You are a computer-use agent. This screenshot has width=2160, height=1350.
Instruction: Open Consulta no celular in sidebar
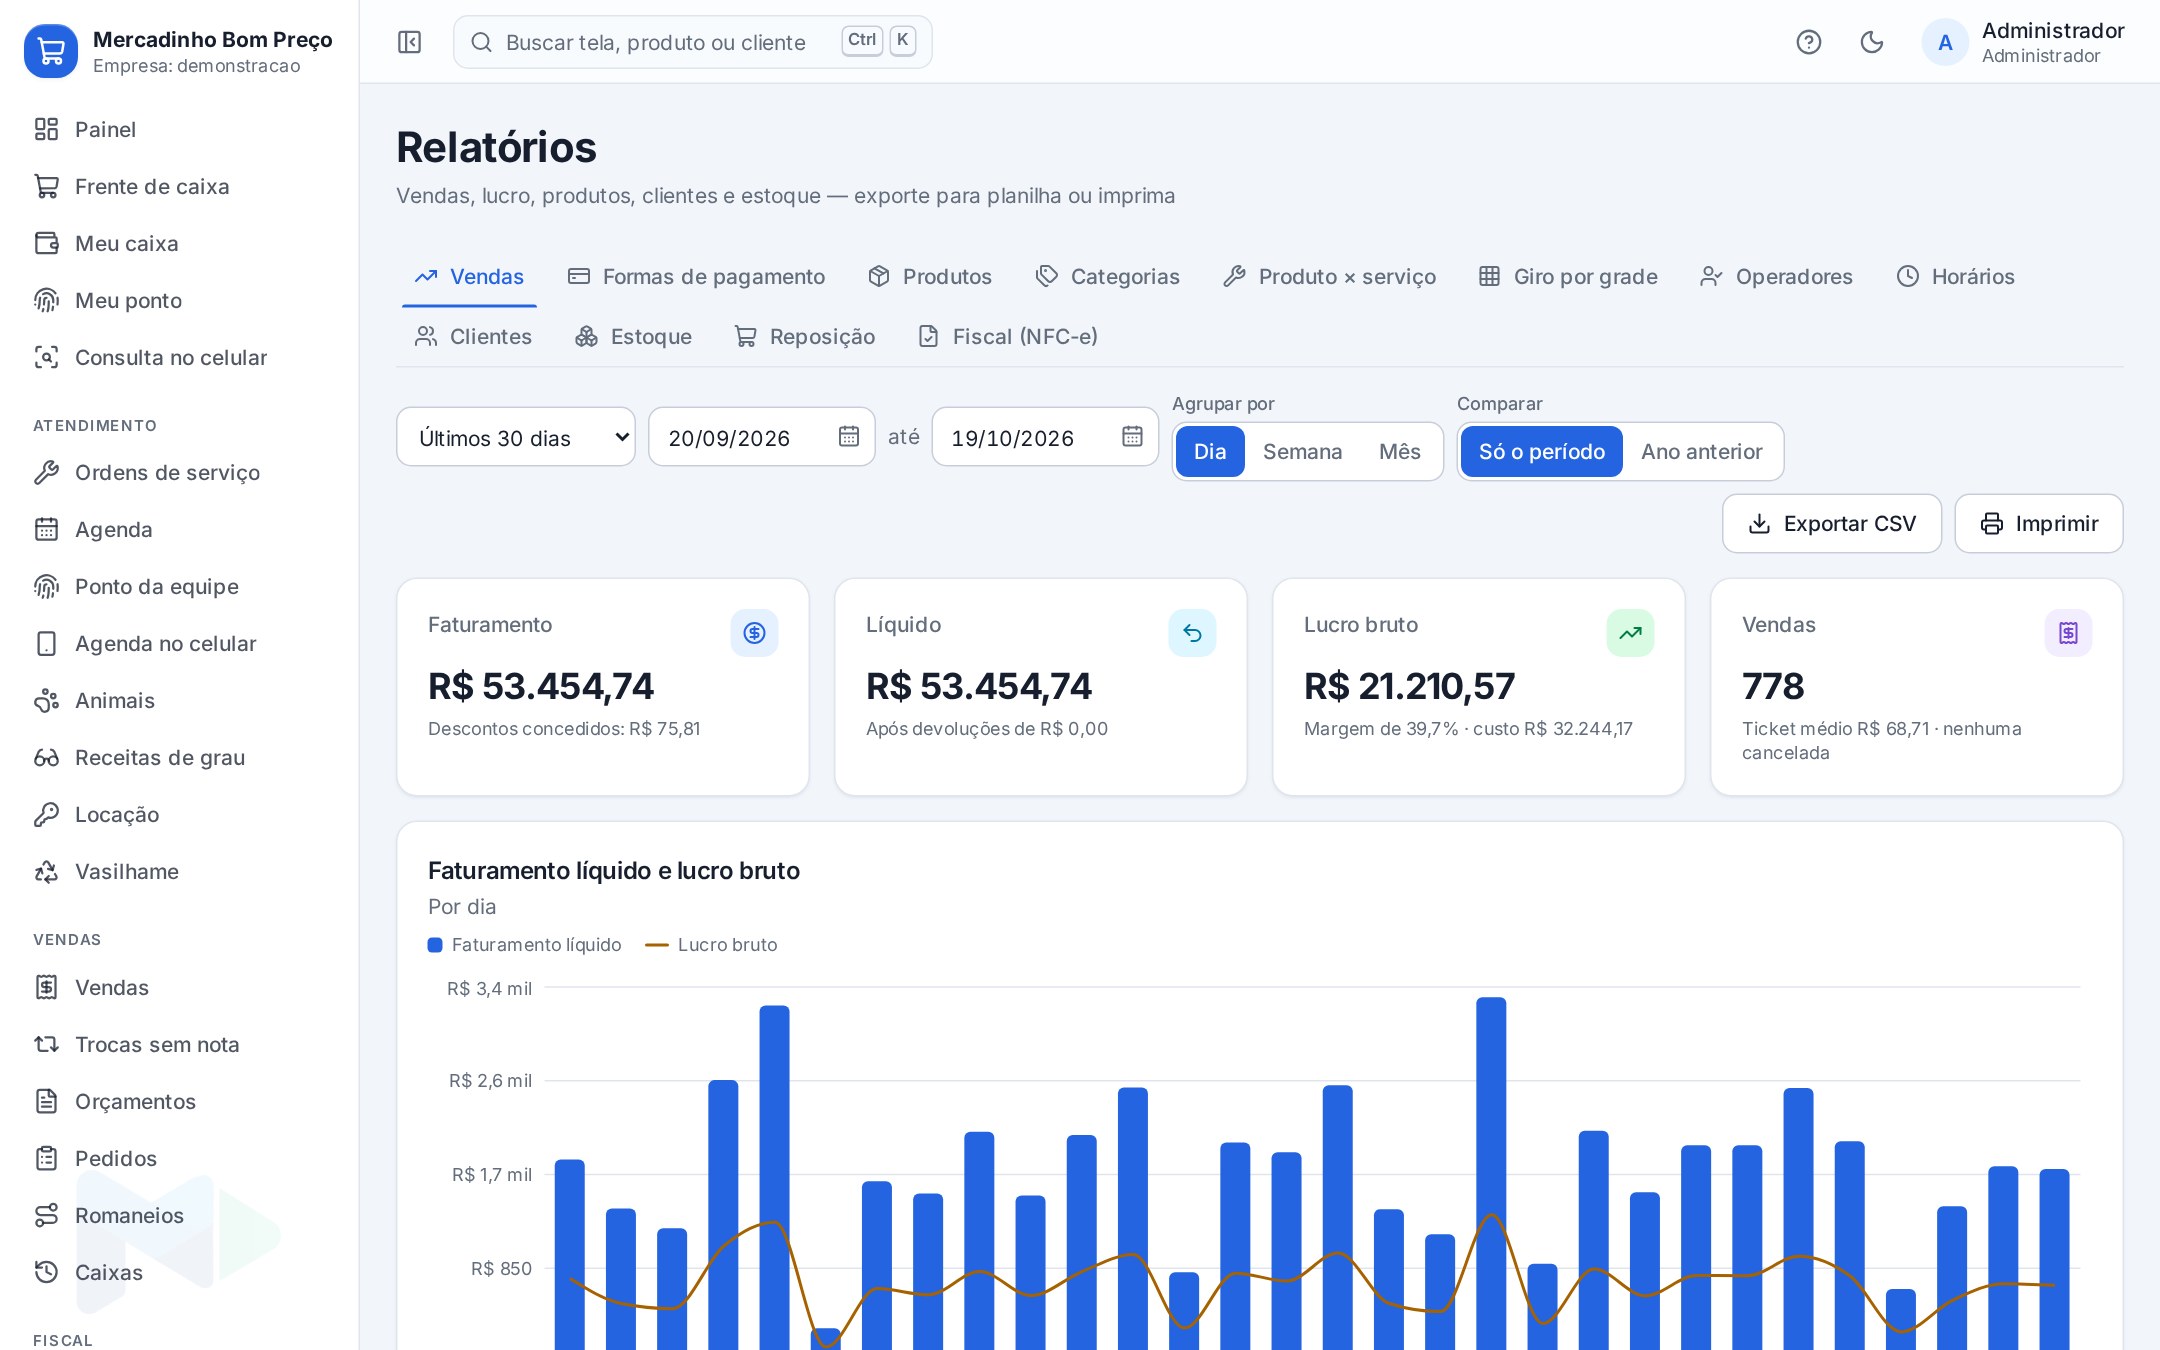click(180, 357)
